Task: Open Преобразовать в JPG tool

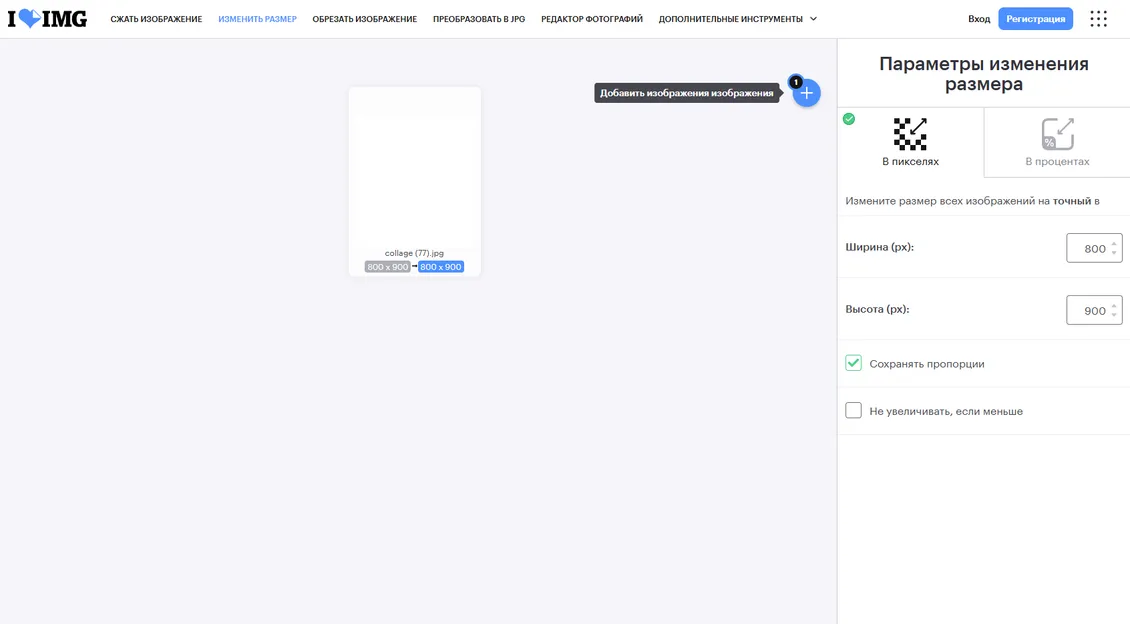Action: point(479,19)
